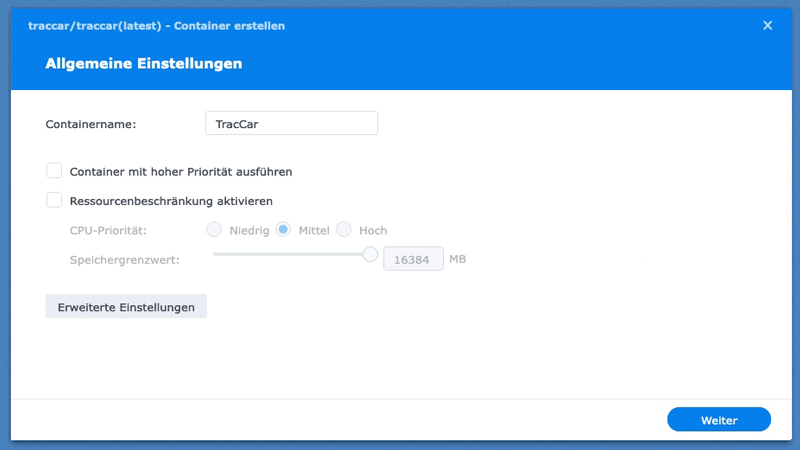800x450 pixels.
Task: Click the 'CPU-Priorität:' label
Action: 109,231
